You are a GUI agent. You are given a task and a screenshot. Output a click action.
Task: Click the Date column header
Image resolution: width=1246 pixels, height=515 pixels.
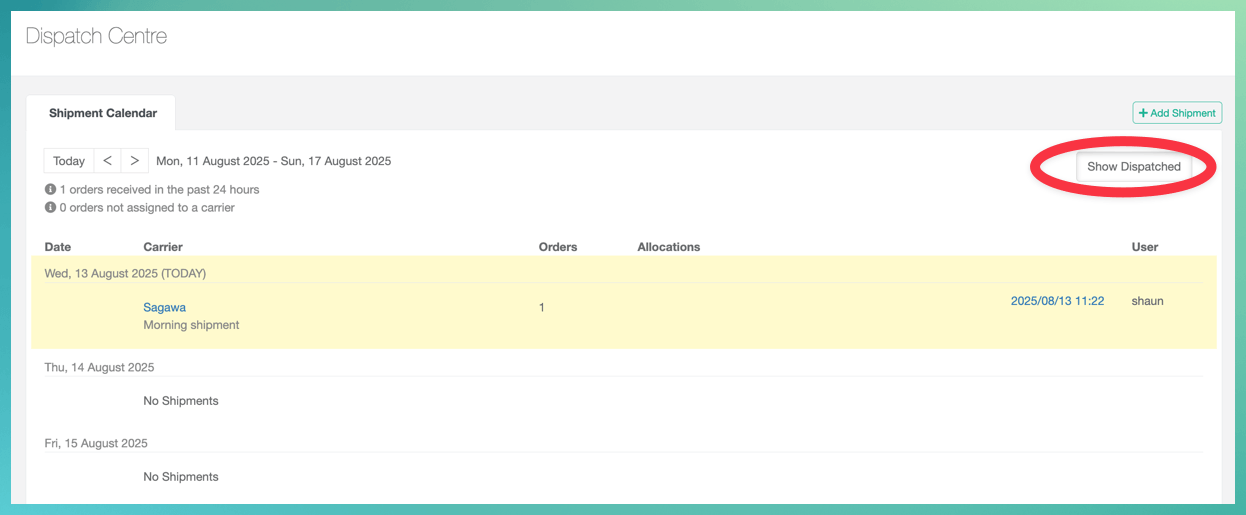pyautogui.click(x=58, y=247)
